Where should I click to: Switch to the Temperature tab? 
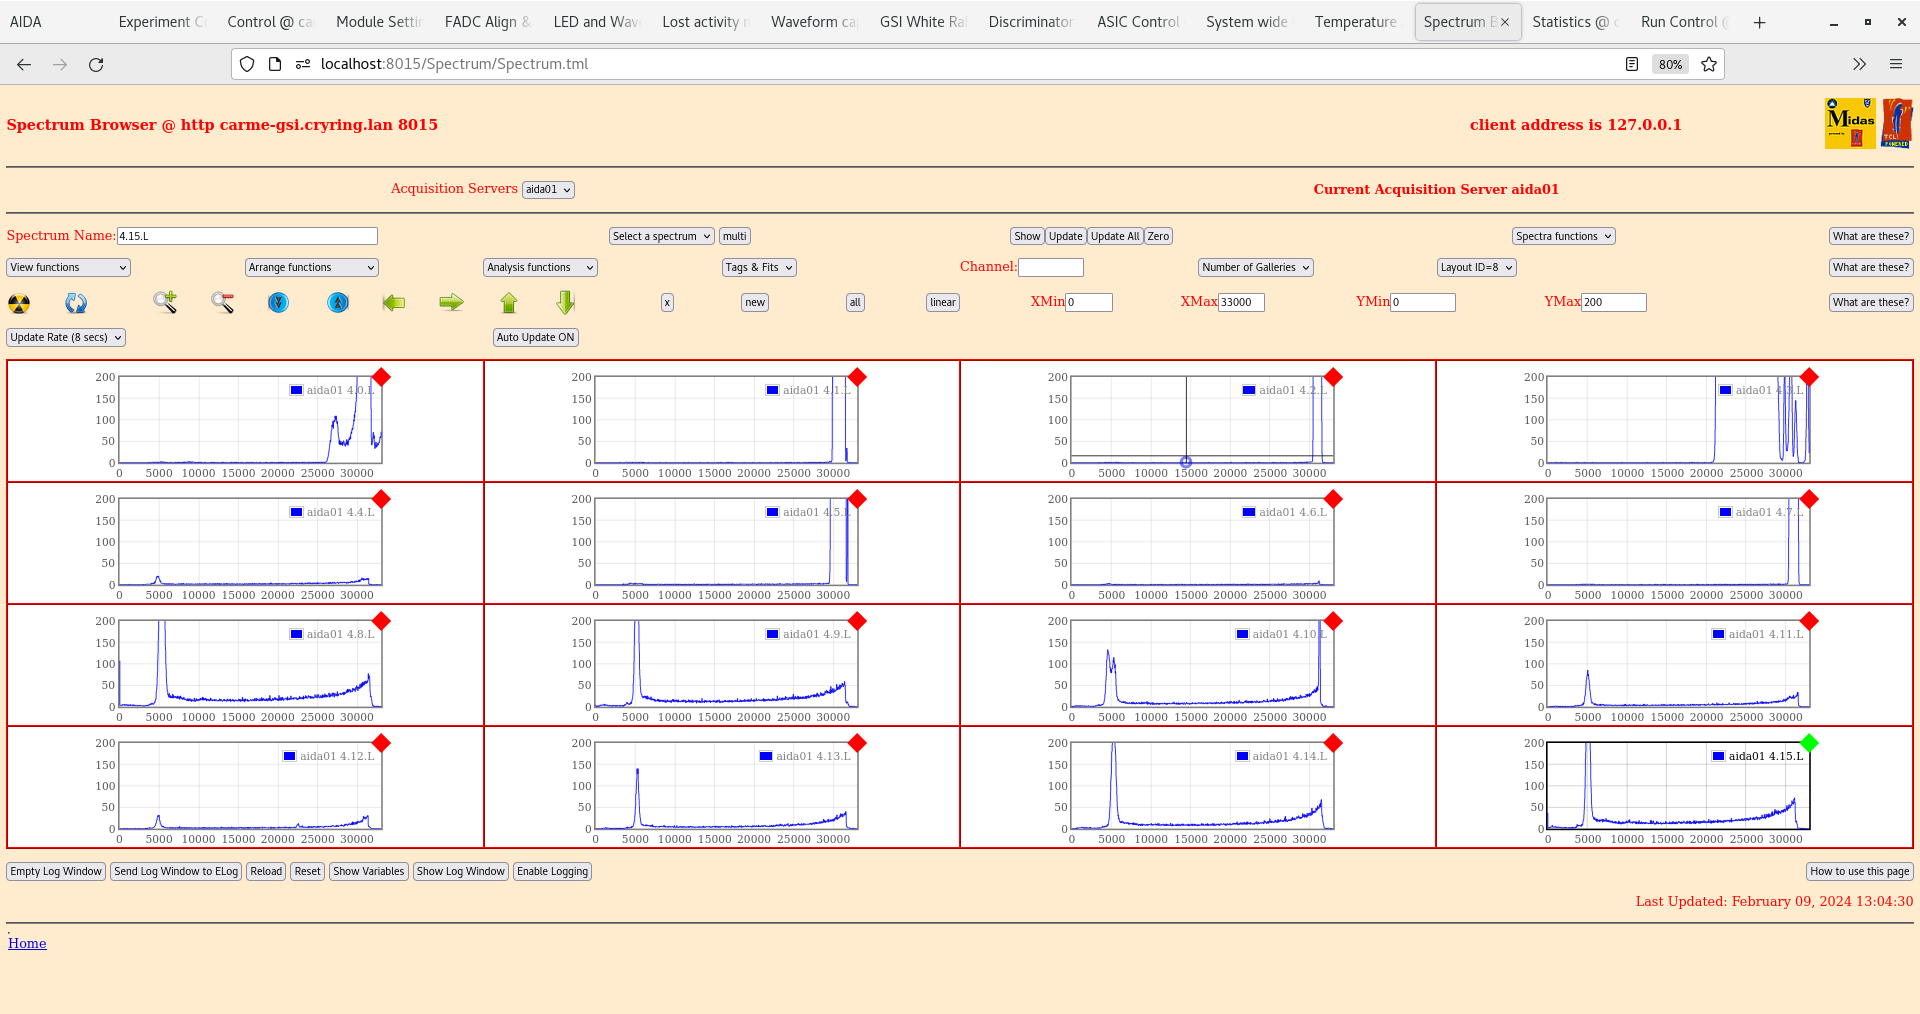[1355, 22]
